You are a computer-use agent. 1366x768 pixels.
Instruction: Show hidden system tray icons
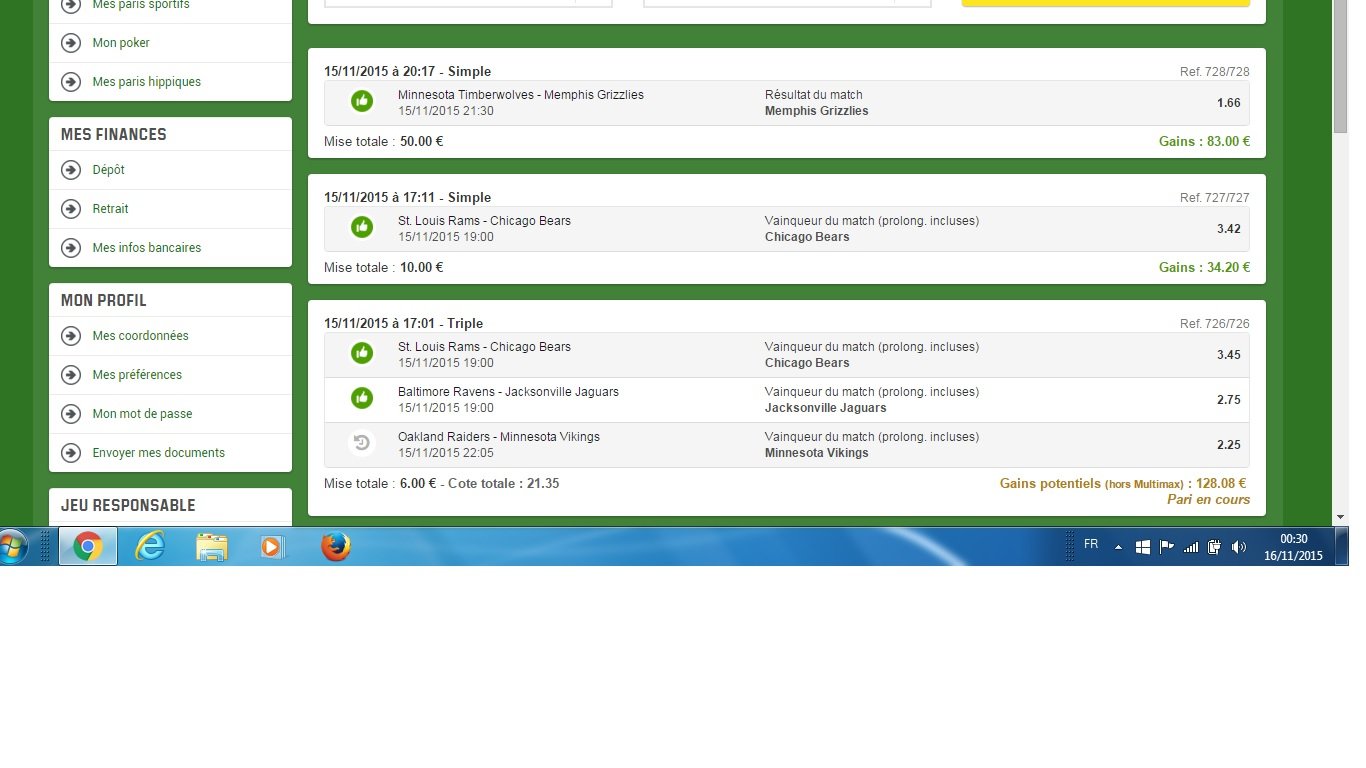coord(1118,547)
